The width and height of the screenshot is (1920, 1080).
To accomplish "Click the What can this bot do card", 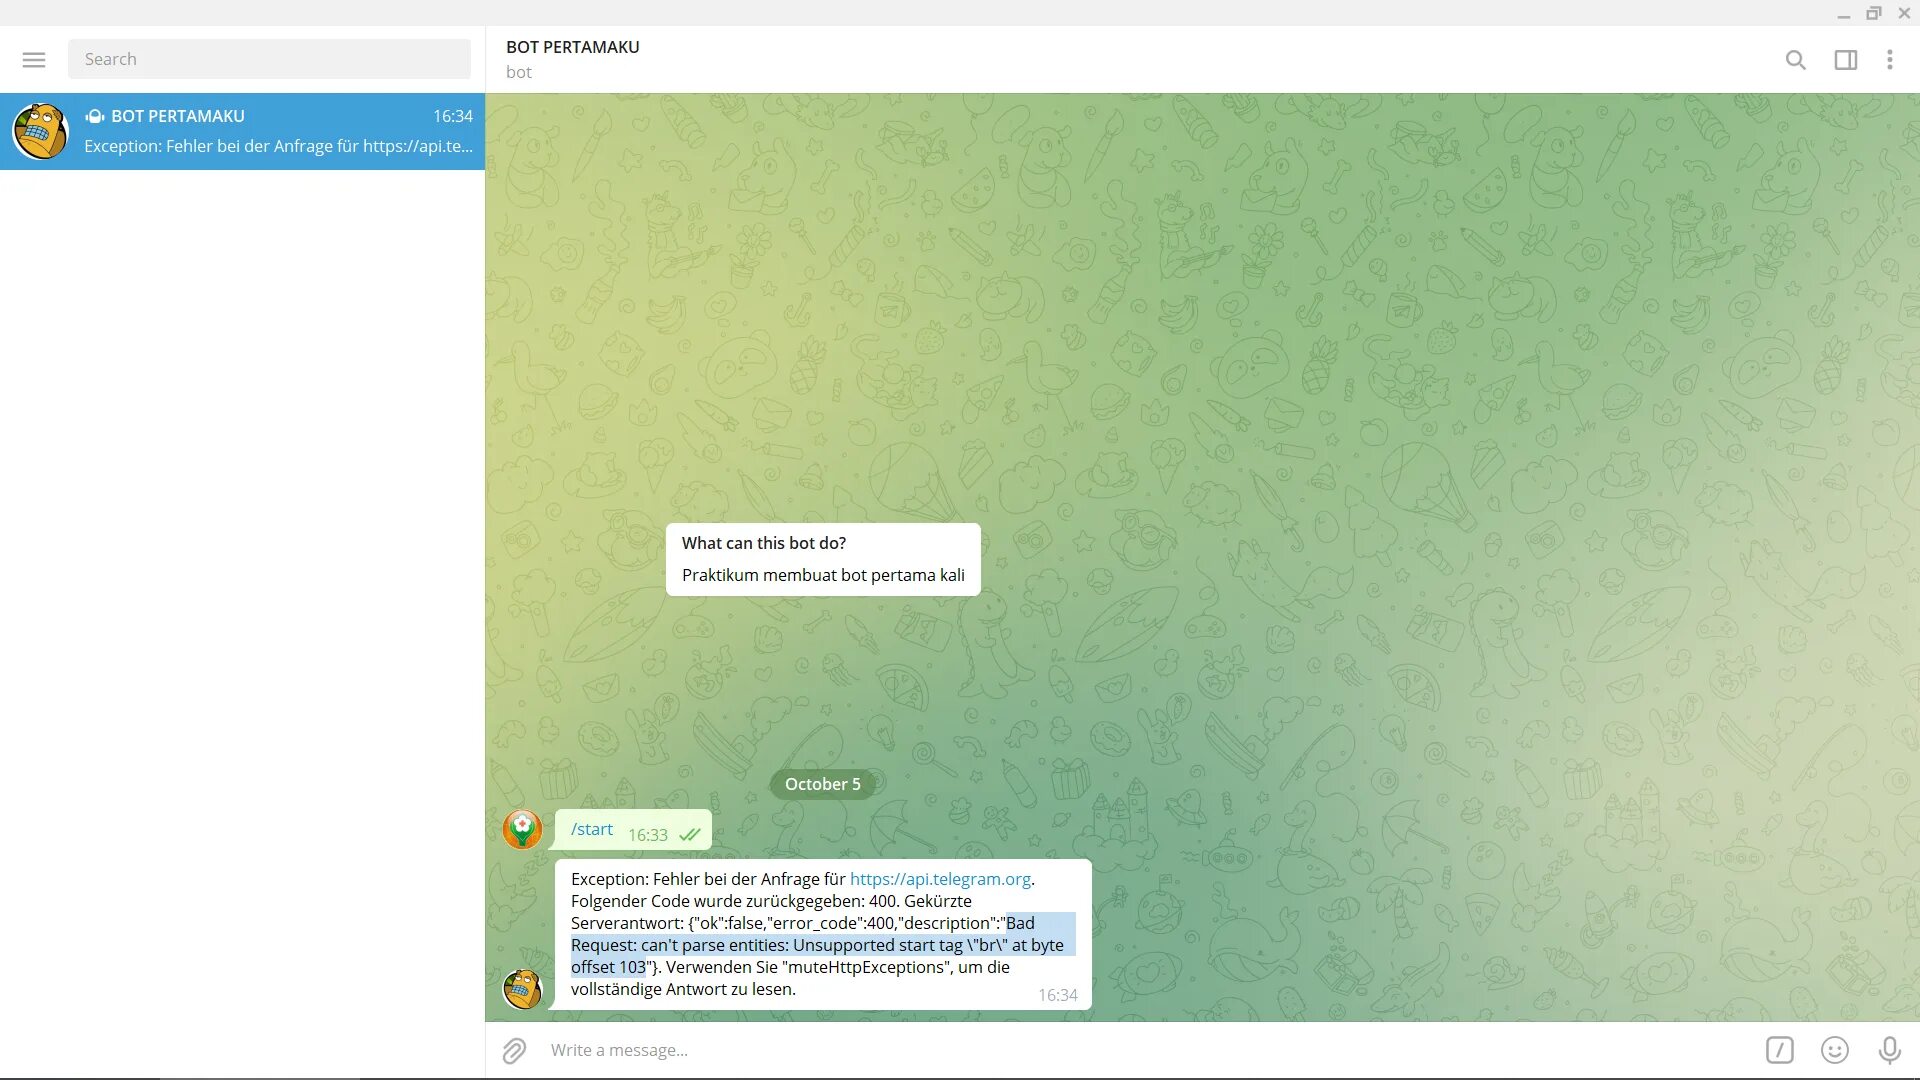I will pos(822,559).
